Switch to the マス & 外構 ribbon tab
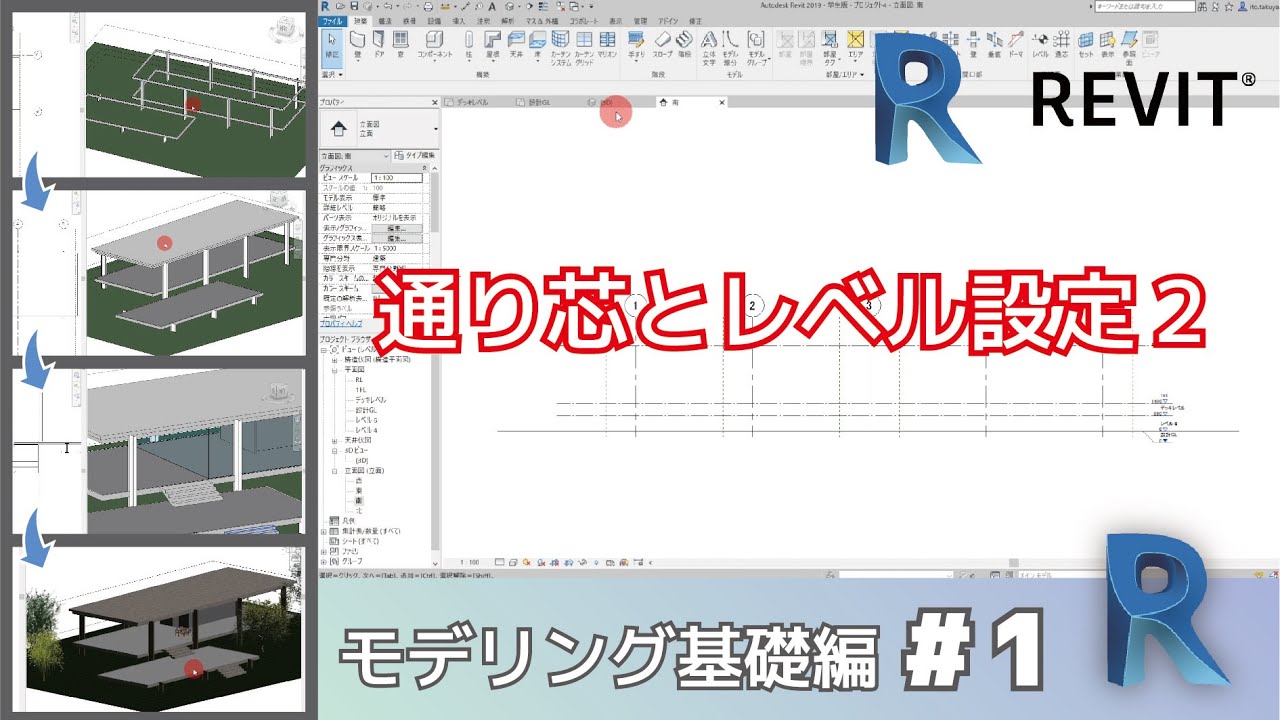 pyautogui.click(x=541, y=20)
